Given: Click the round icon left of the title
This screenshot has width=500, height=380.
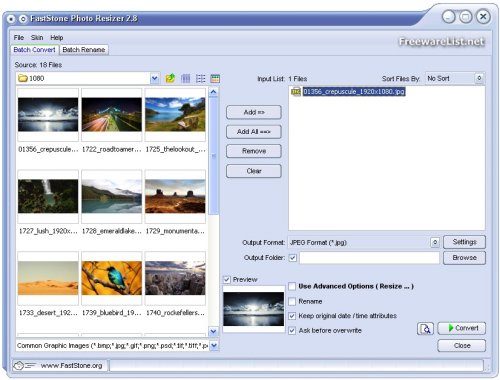Looking at the screenshot, I should pos(23,19).
